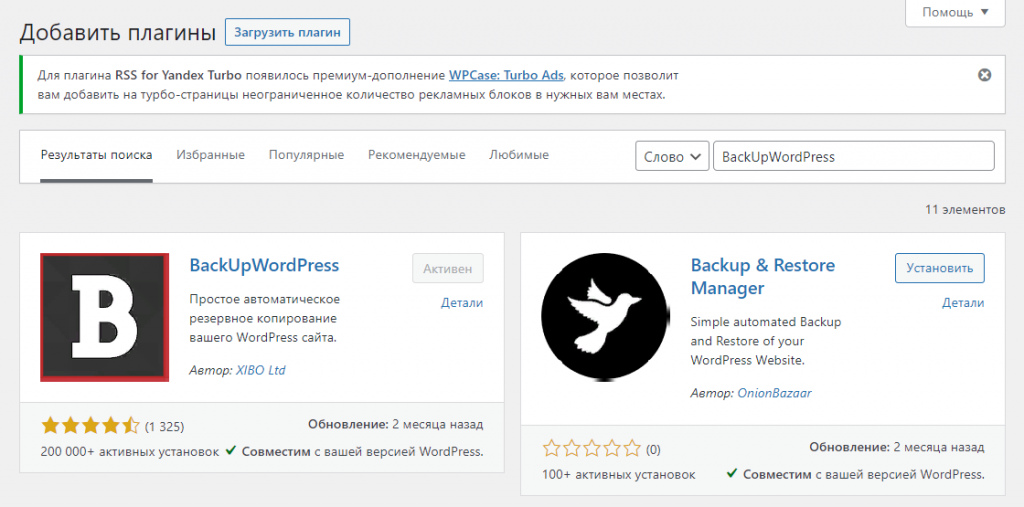This screenshot has width=1024, height=507.
Task: Switch to the Избранные tab
Action: [x=210, y=155]
